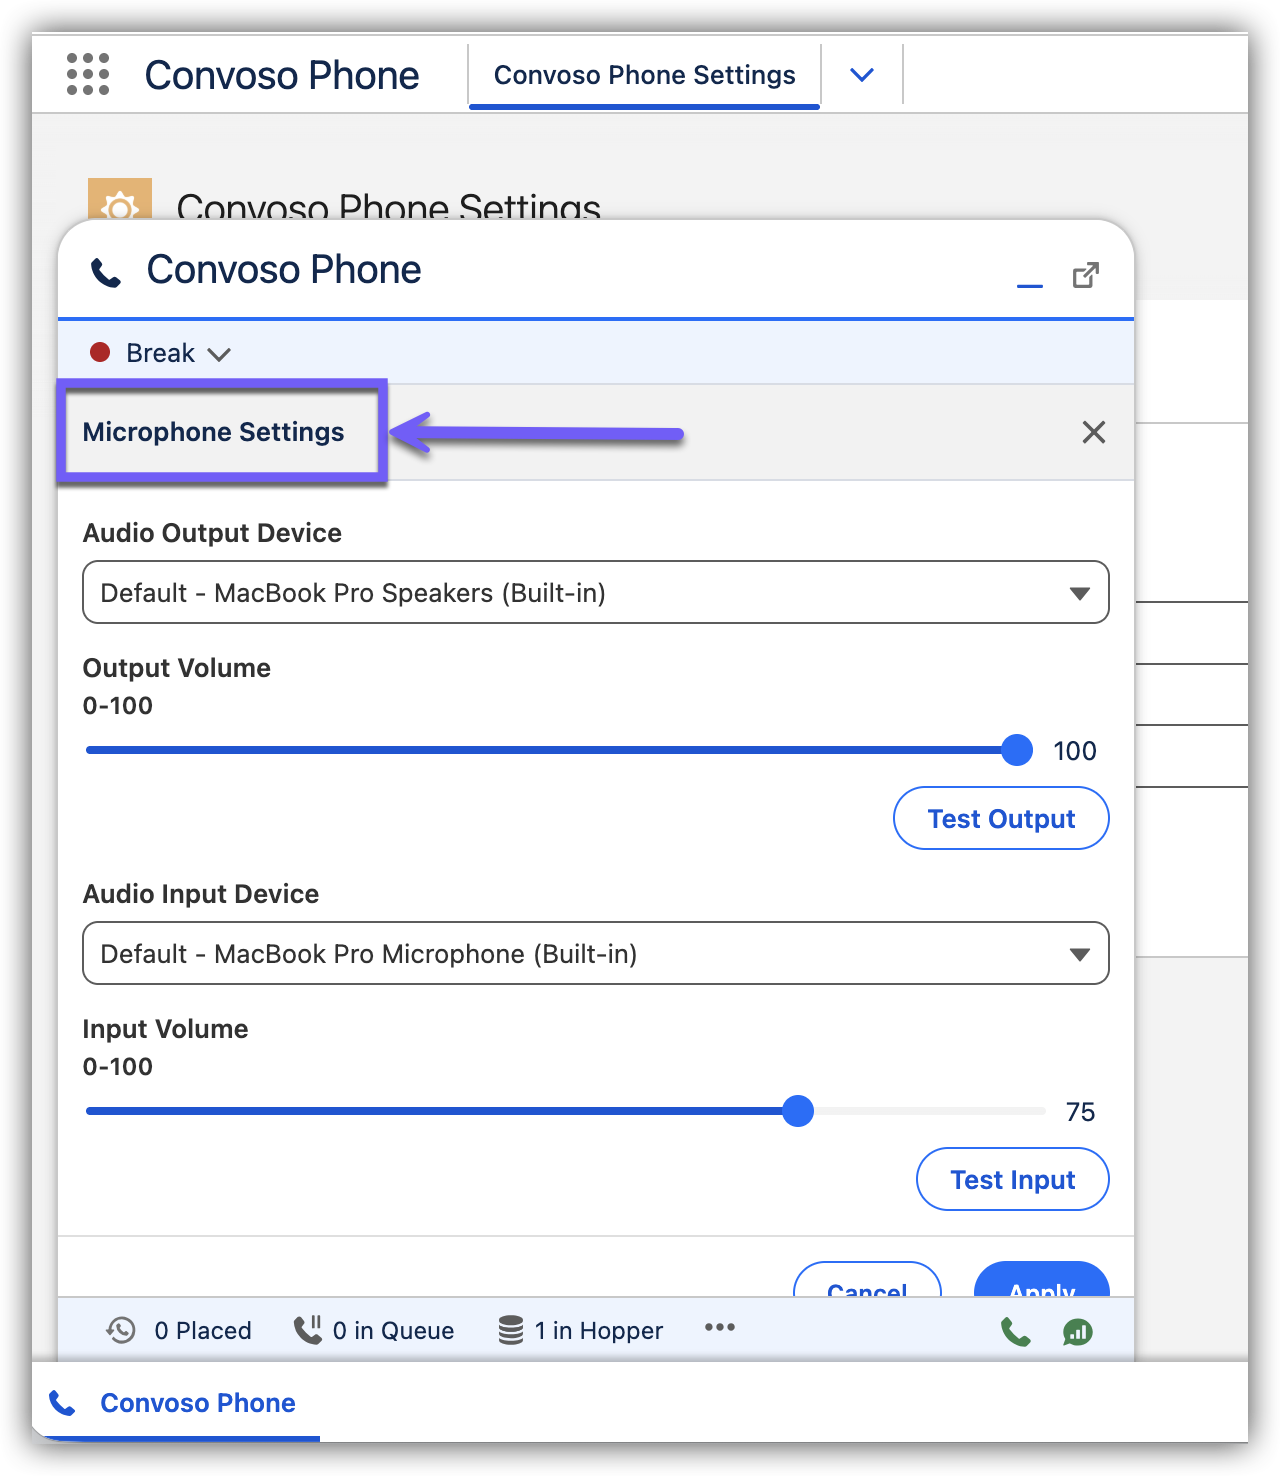Click the green phone call icon

click(1015, 1331)
